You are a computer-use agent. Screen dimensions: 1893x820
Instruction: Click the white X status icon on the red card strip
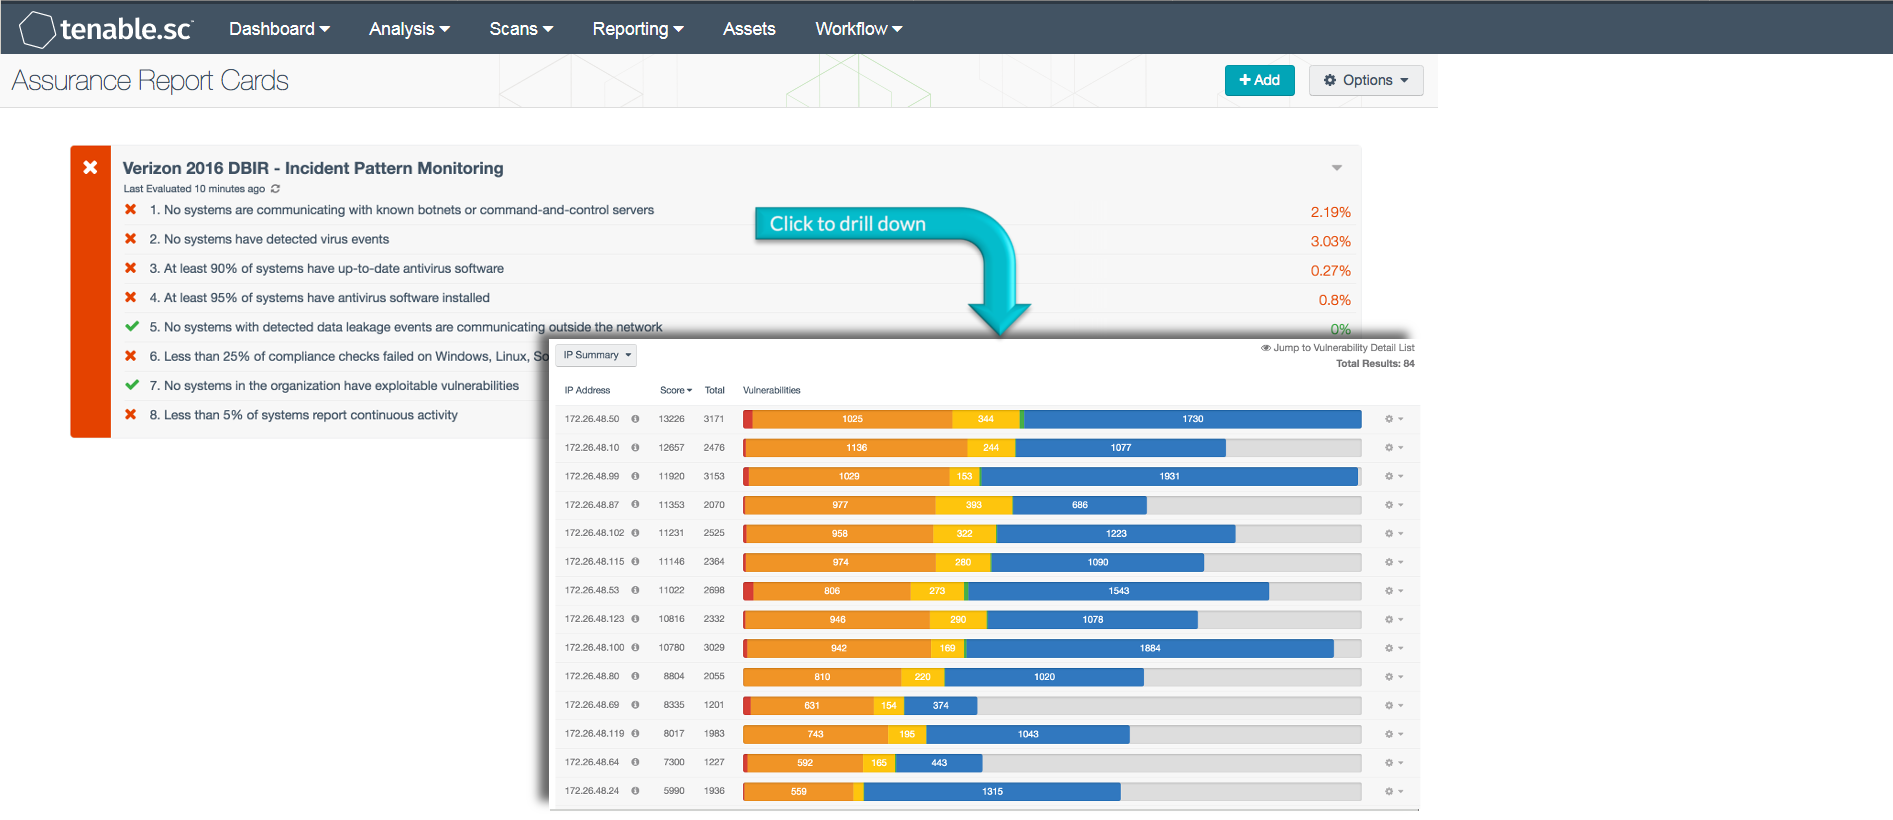(x=90, y=167)
